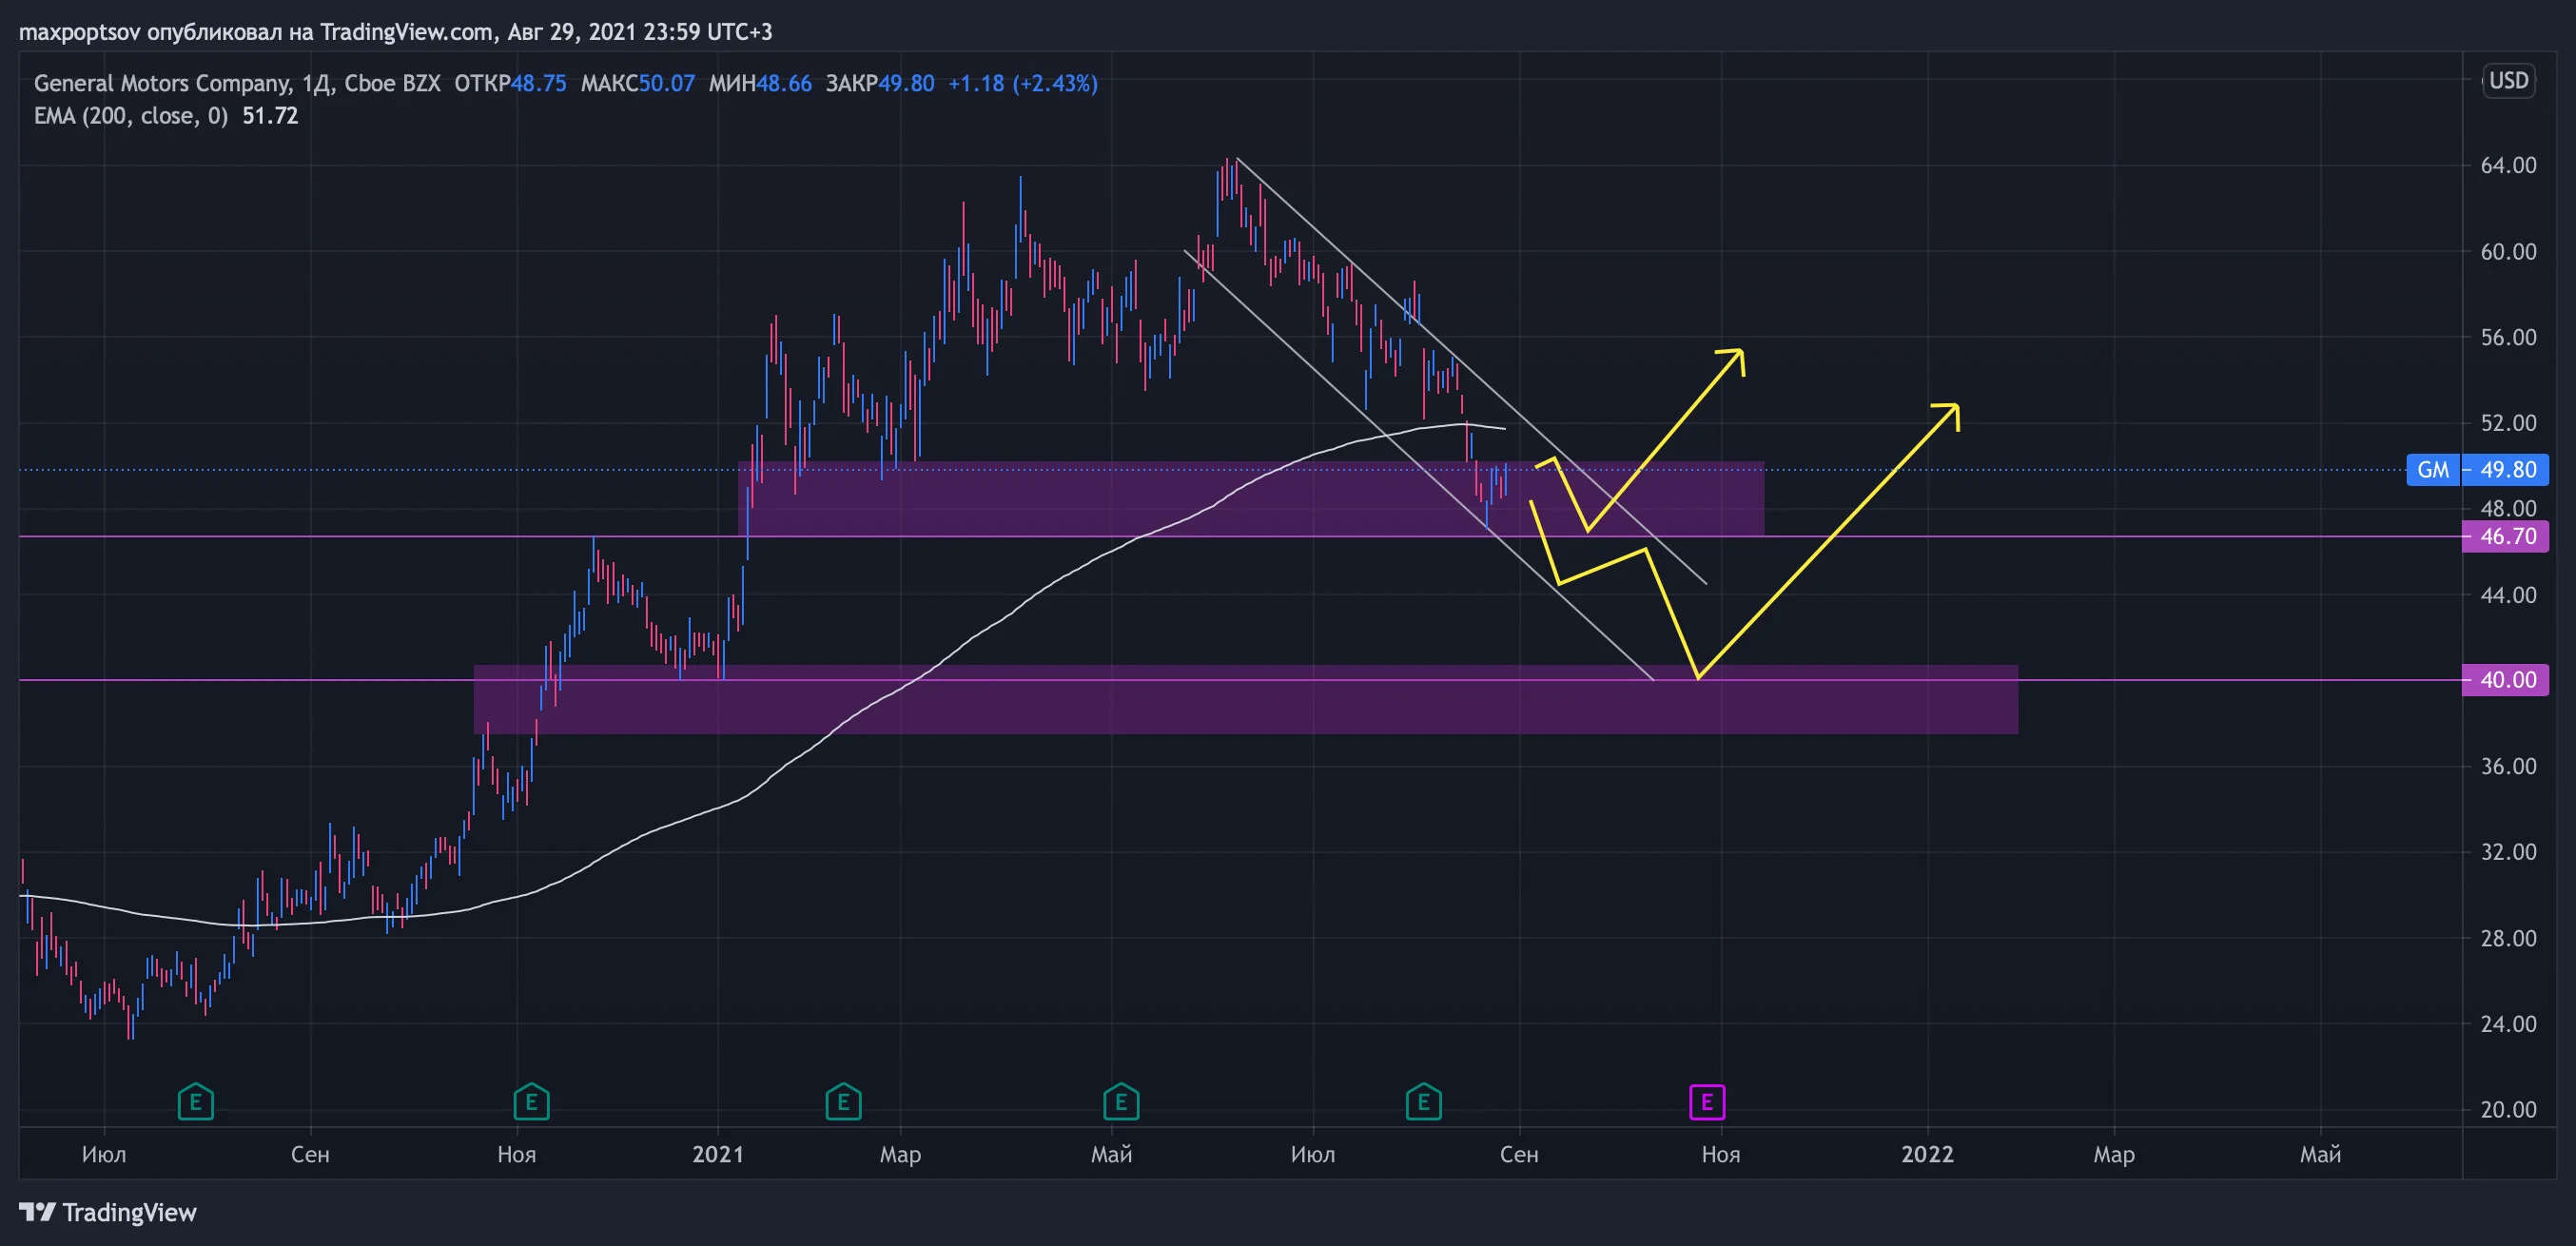Viewport: 2576px width, 1246px height.
Task: Click the +1.18 (+2.43%) change value
Action: (1023, 83)
